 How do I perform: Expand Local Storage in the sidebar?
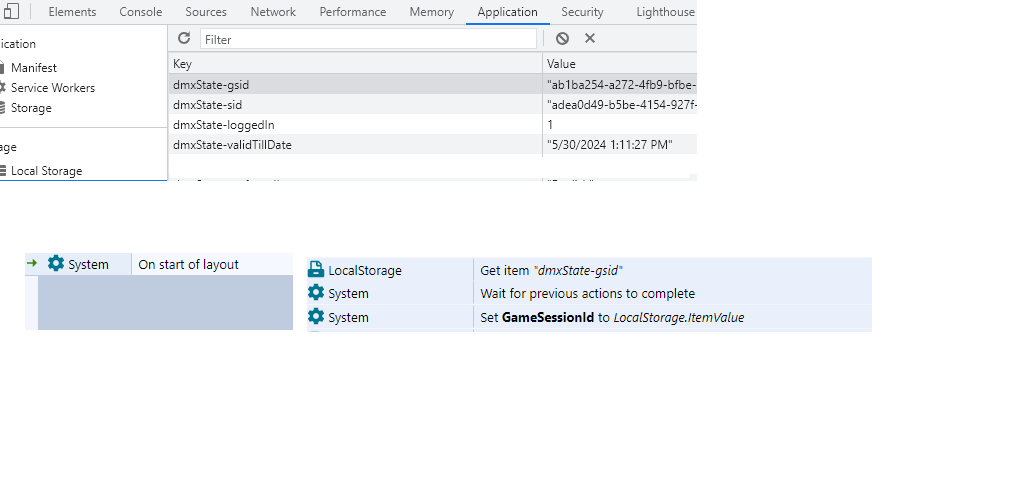[46, 171]
